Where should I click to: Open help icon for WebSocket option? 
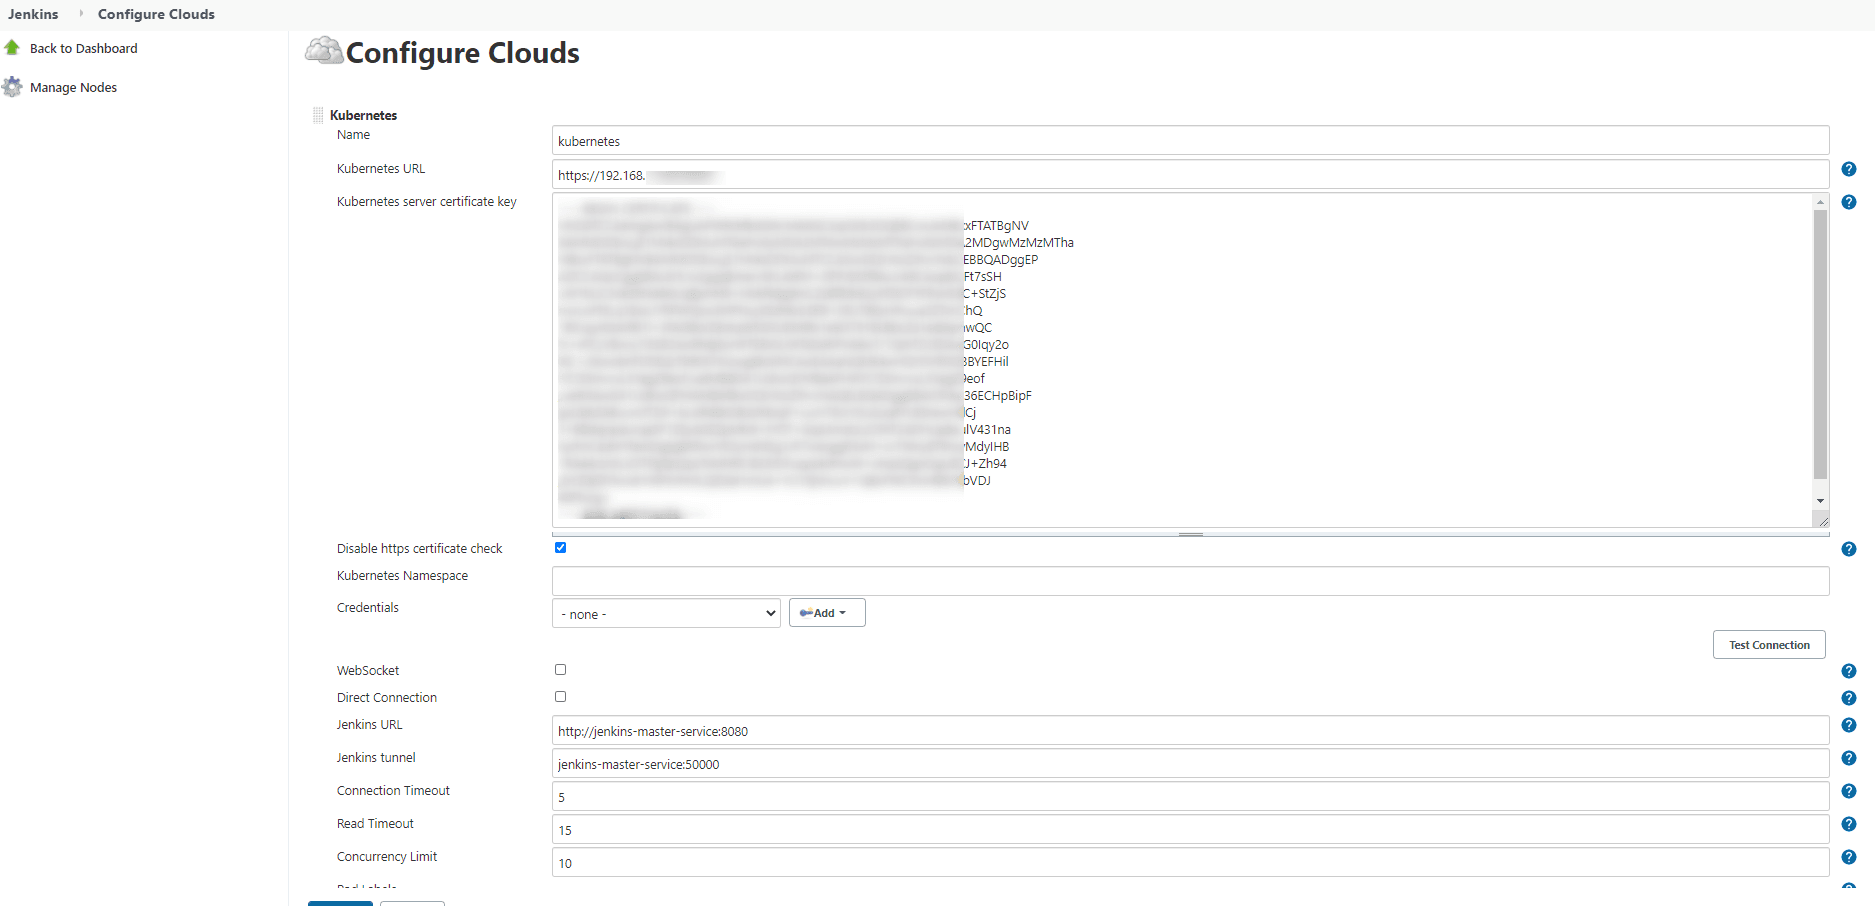pyautogui.click(x=1849, y=671)
